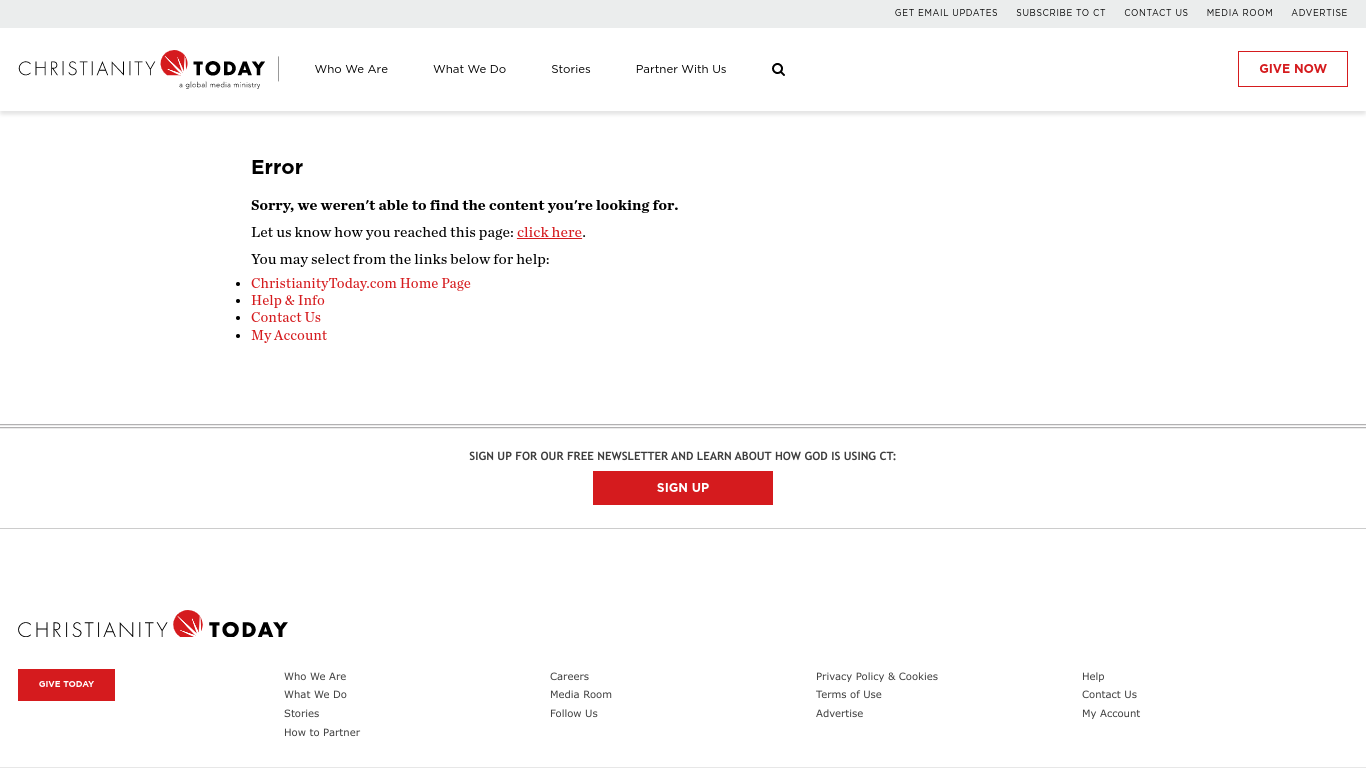Click the Christianity Today footer logo

(x=153, y=626)
